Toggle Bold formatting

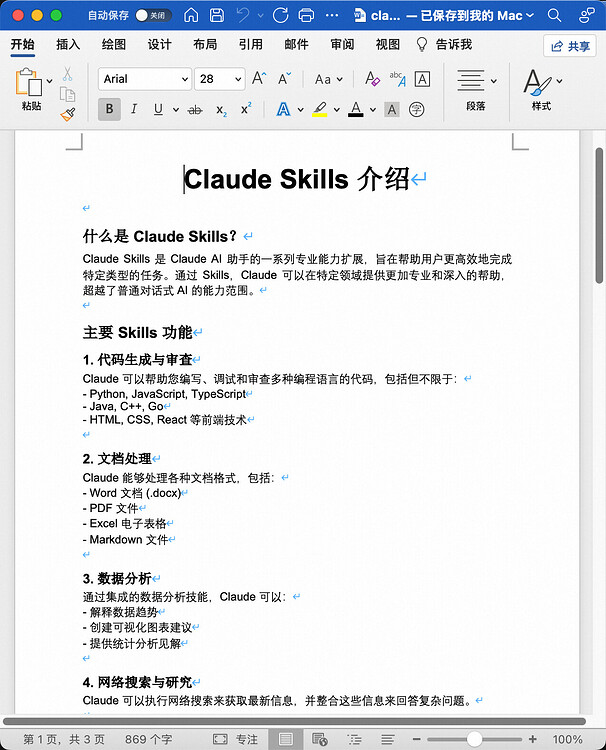click(x=110, y=109)
